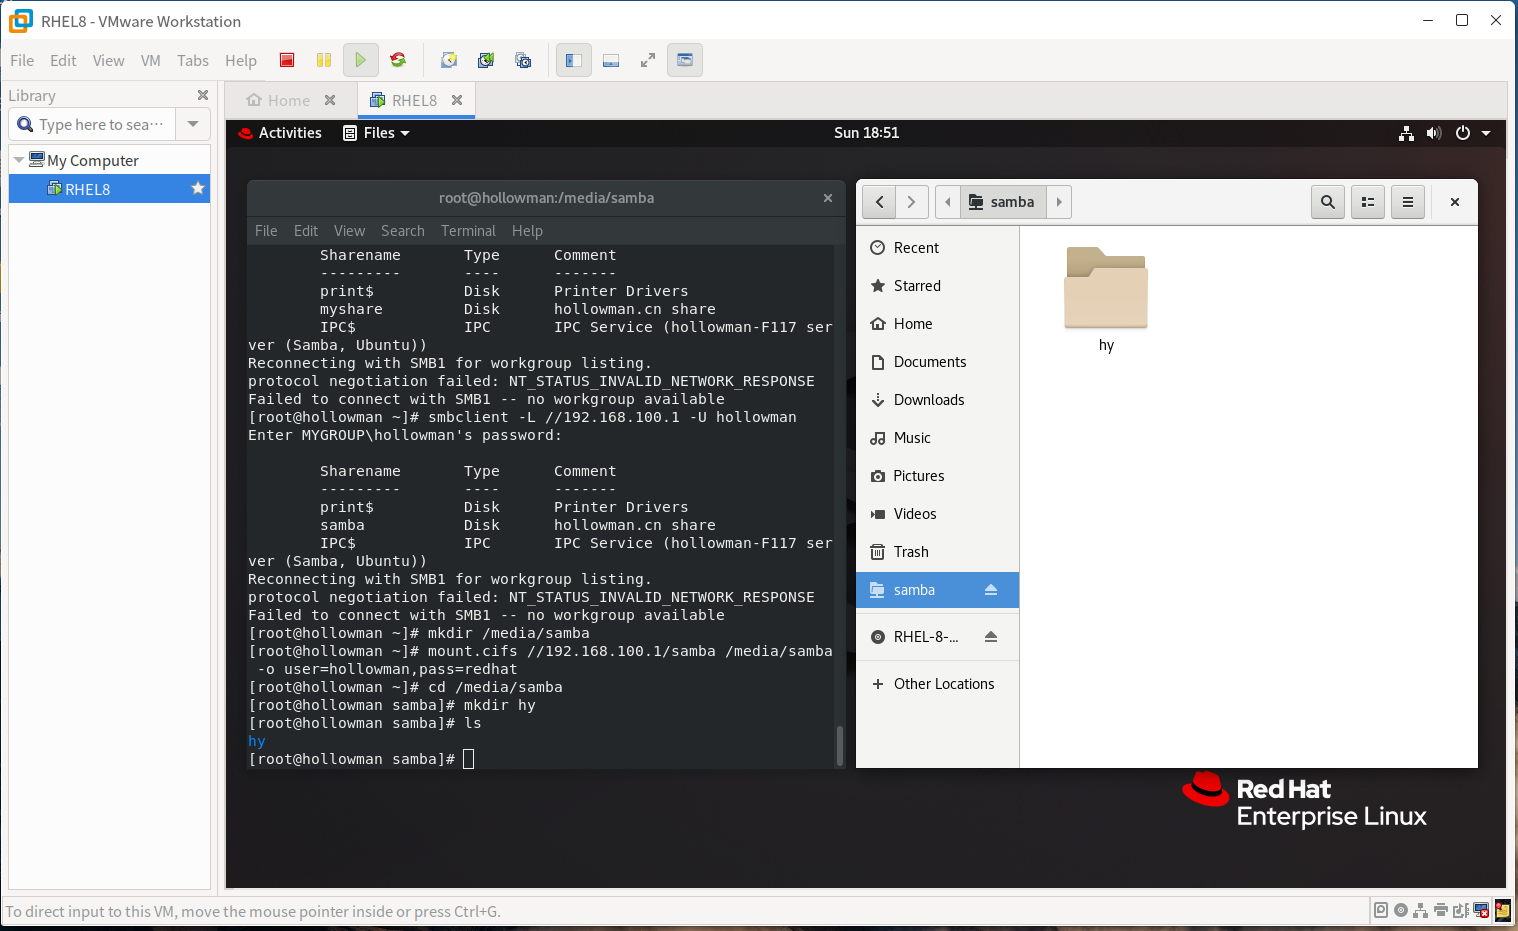Open the Files hamburger menu

coord(1408,202)
